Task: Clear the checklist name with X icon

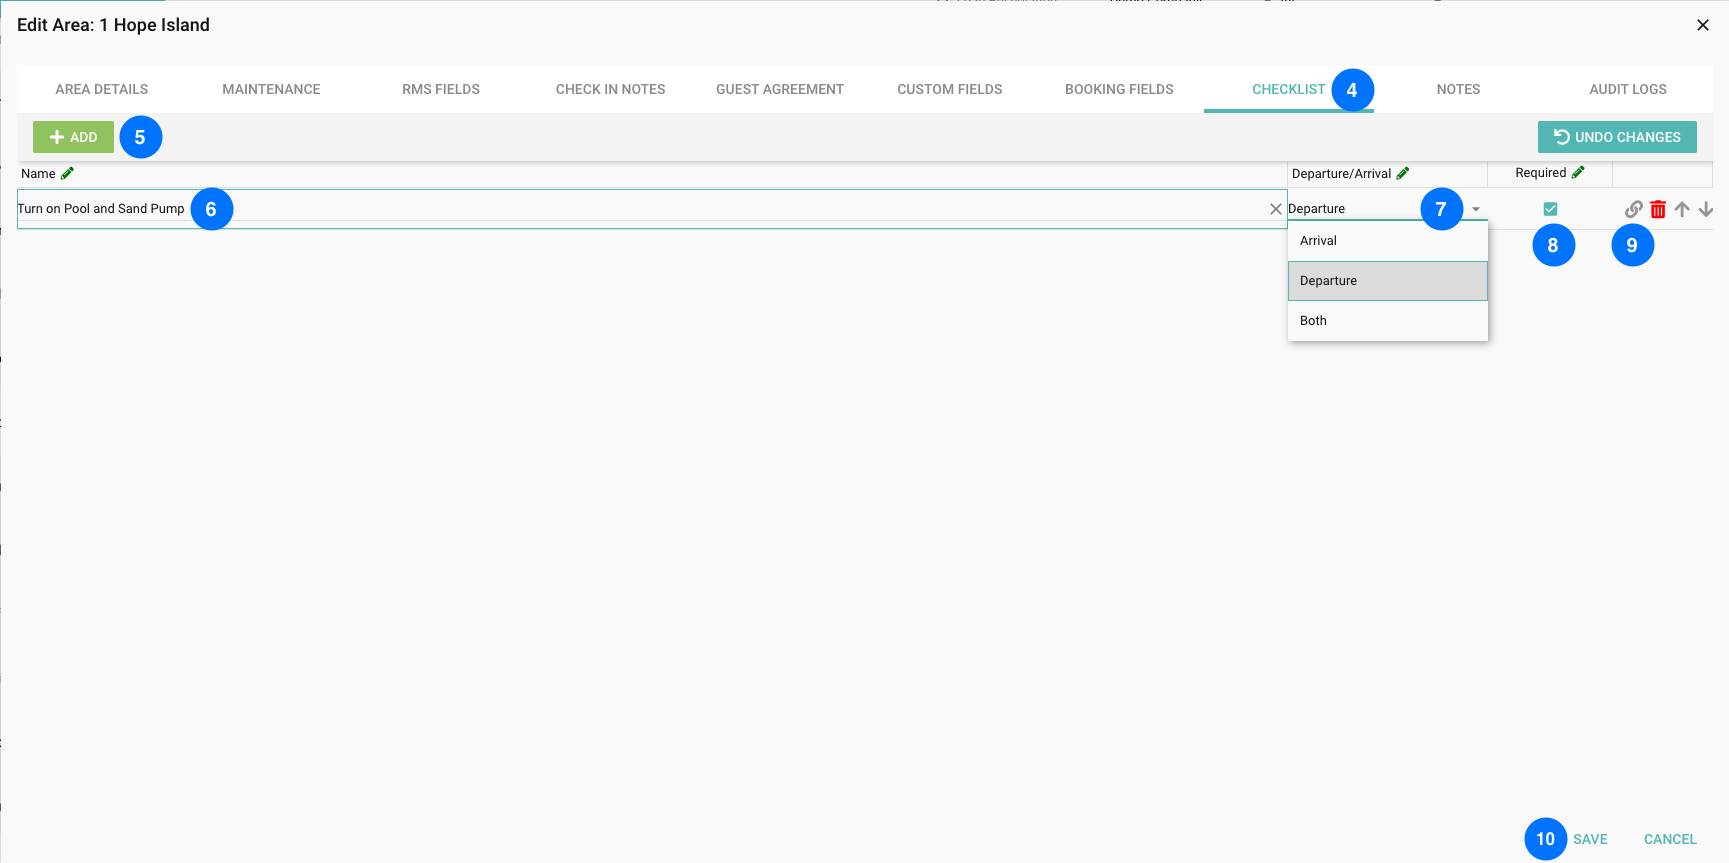Action: (x=1275, y=209)
